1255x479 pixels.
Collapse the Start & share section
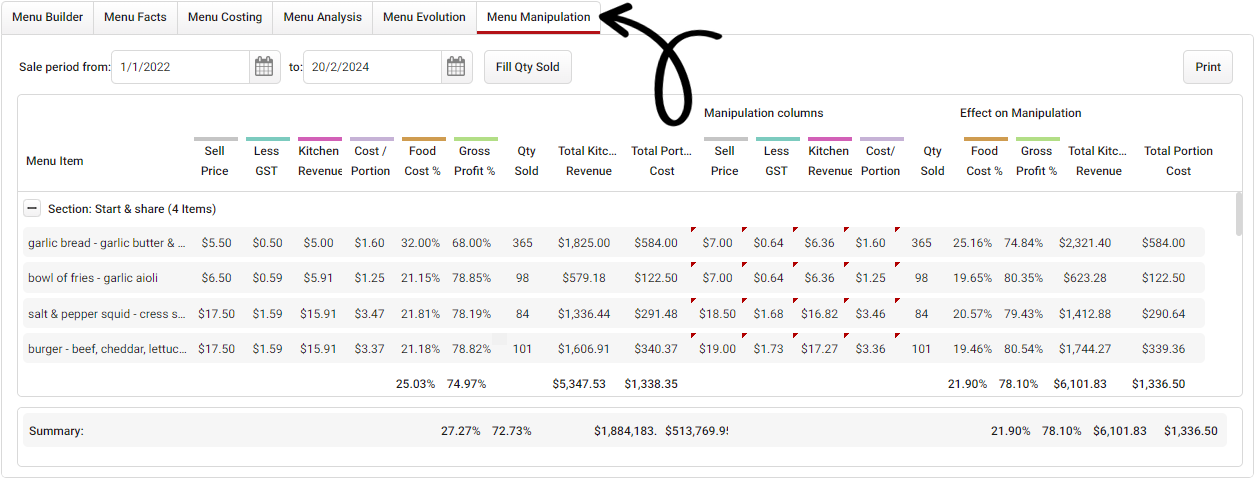click(x=32, y=209)
